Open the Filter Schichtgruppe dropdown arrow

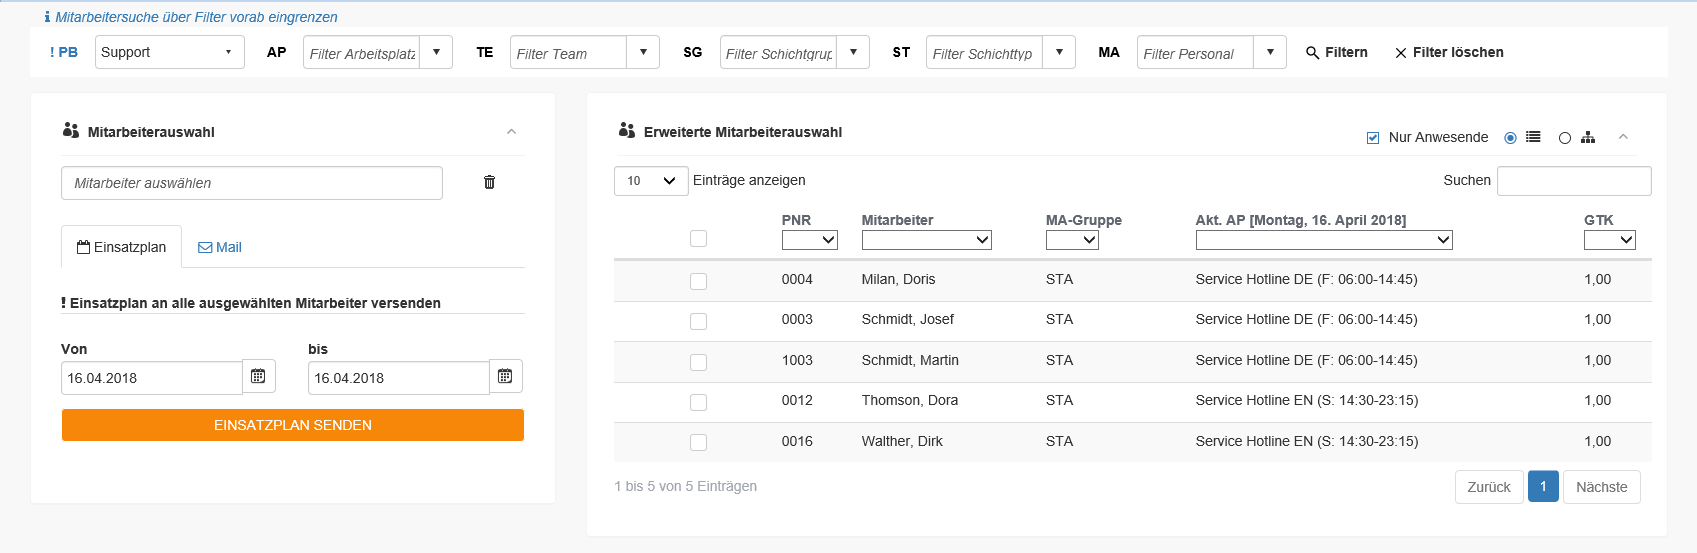click(x=853, y=52)
